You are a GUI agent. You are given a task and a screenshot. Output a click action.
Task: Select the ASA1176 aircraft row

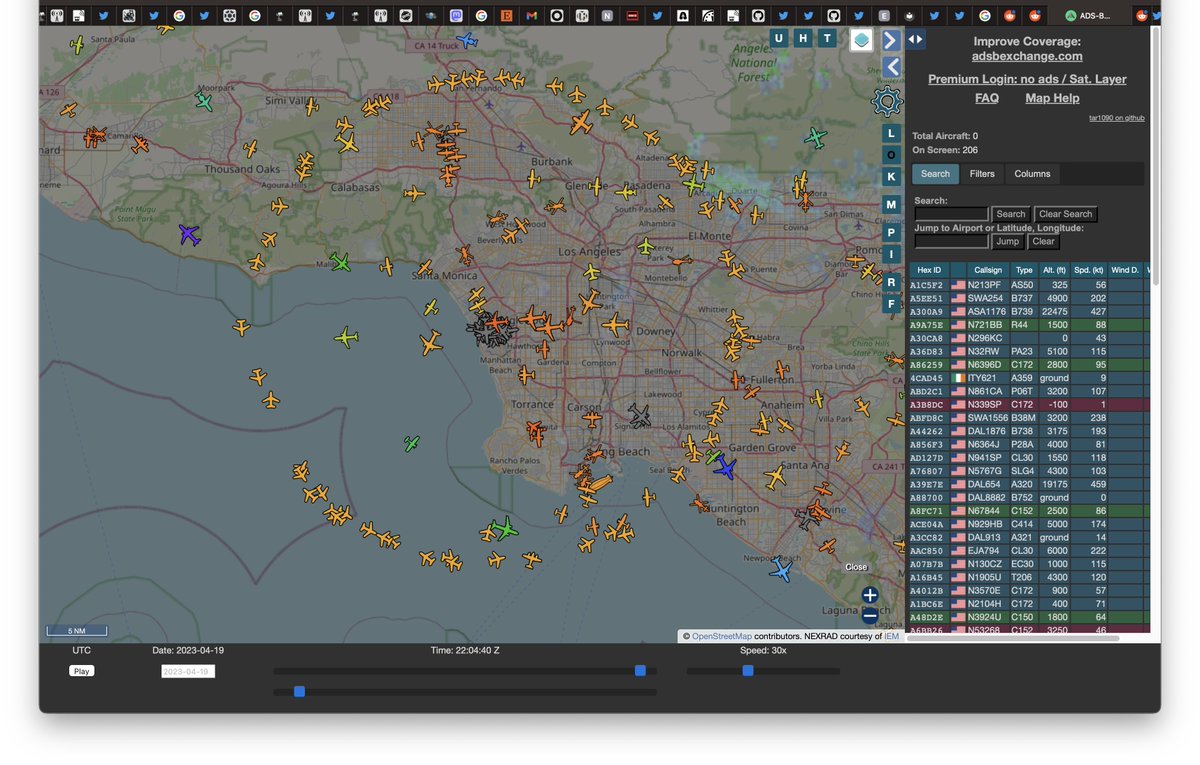(1029, 311)
